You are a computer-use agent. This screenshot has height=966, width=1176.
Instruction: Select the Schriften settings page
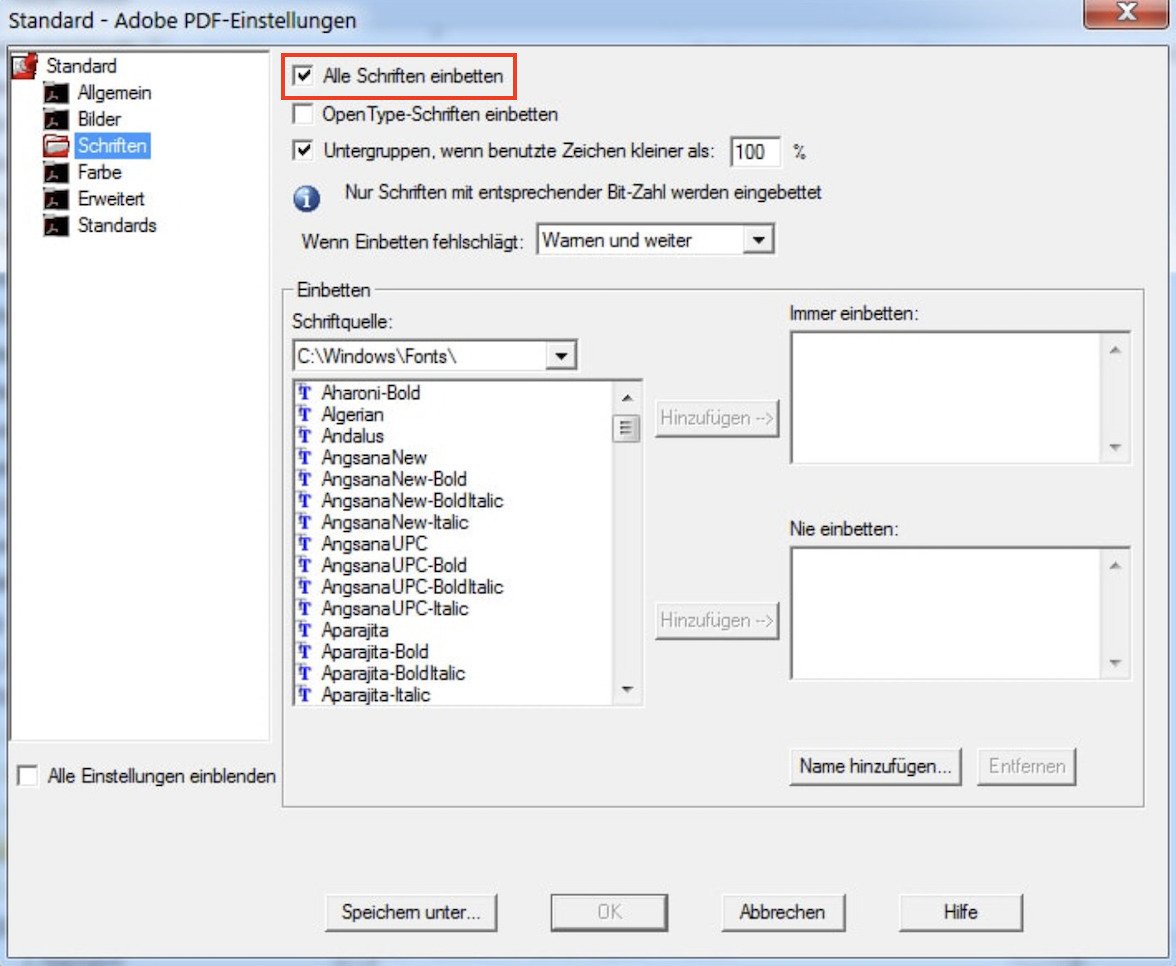pos(112,146)
